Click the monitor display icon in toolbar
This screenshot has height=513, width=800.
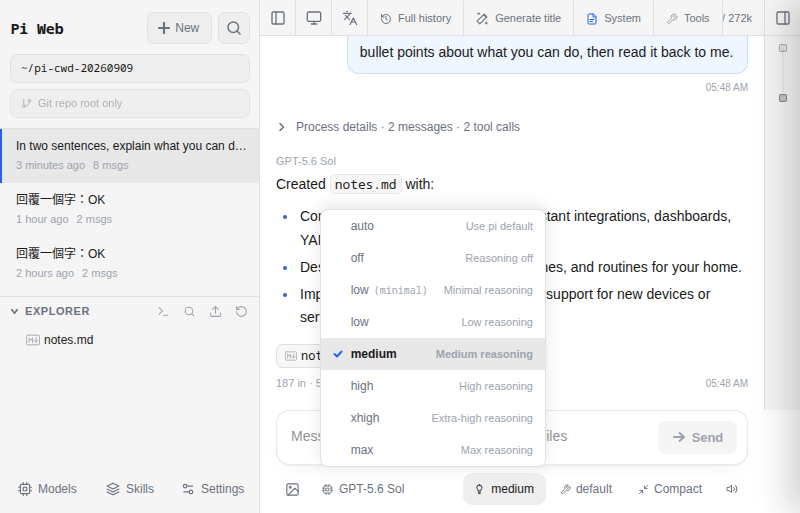[x=314, y=18]
